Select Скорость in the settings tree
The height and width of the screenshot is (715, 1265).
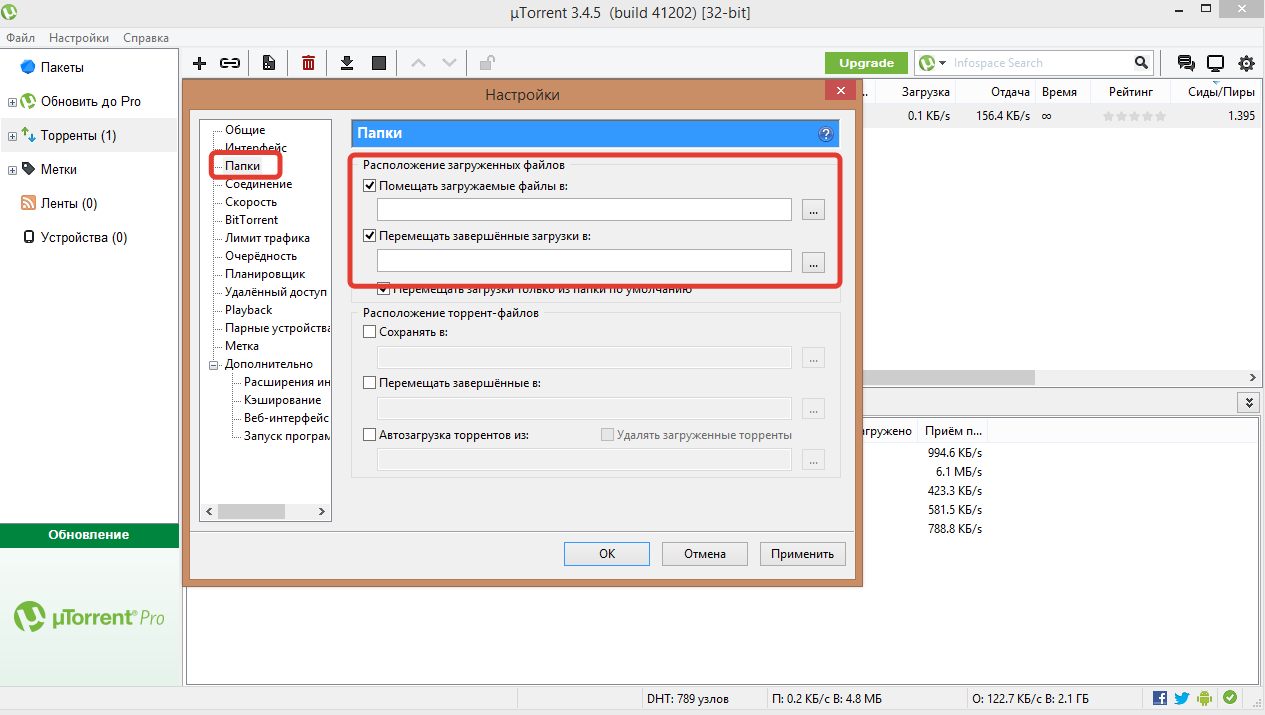click(251, 202)
